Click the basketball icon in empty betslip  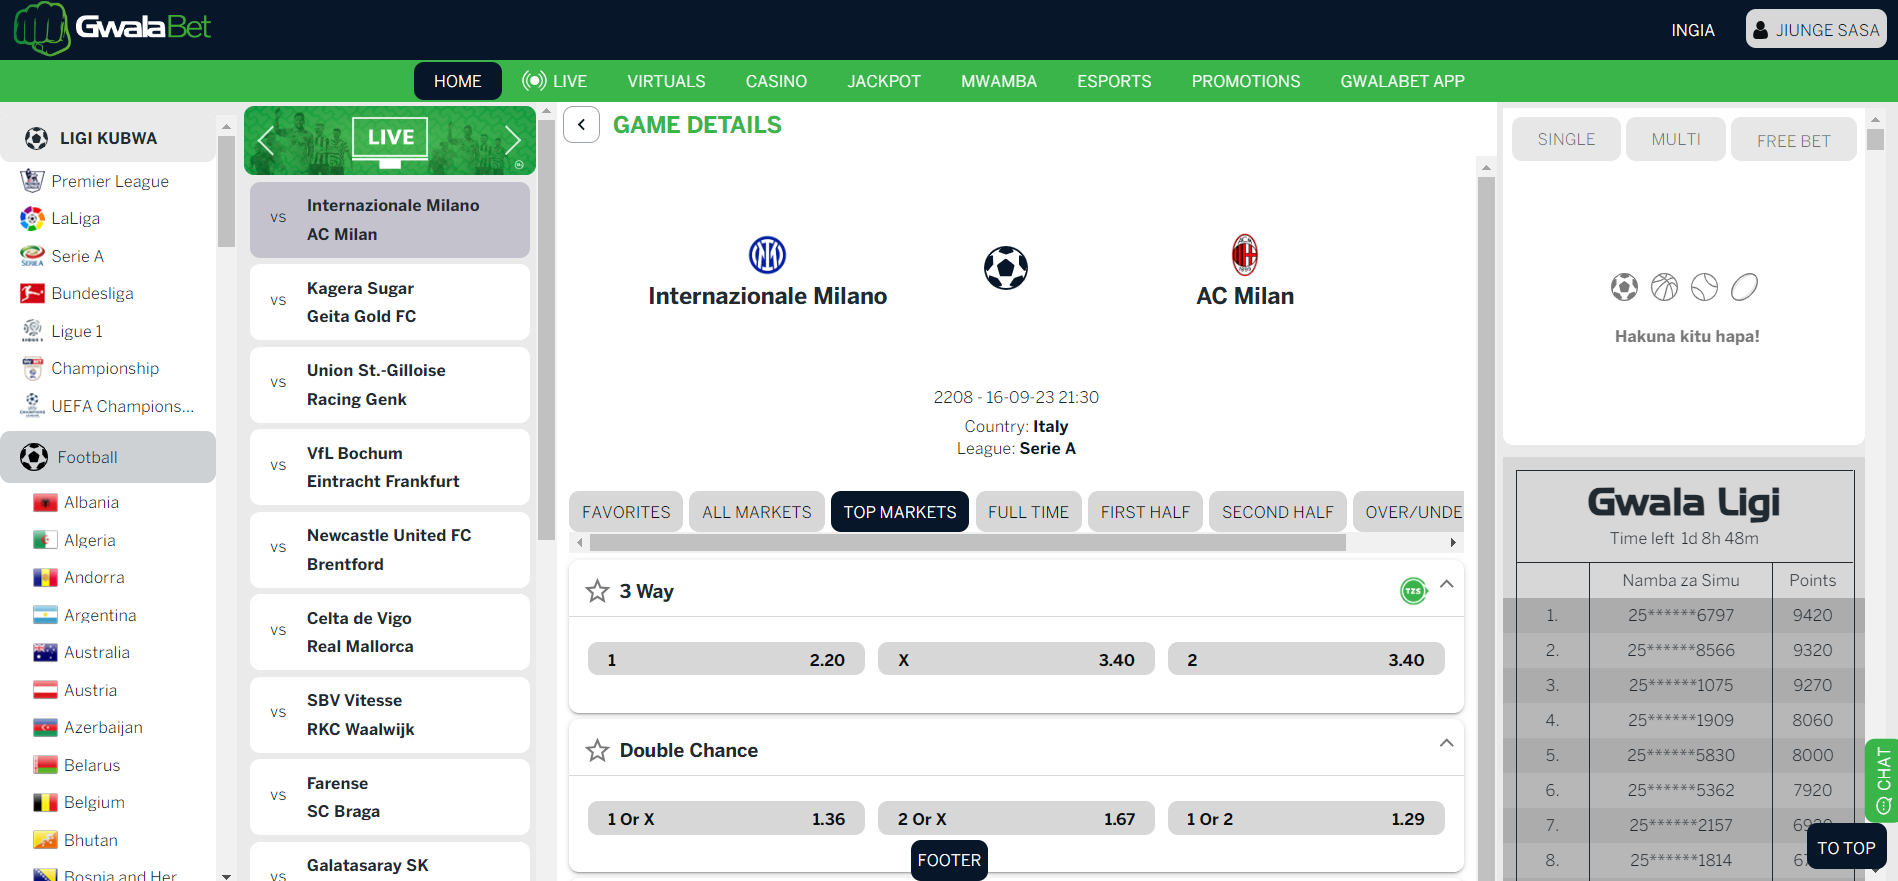pos(1664,288)
